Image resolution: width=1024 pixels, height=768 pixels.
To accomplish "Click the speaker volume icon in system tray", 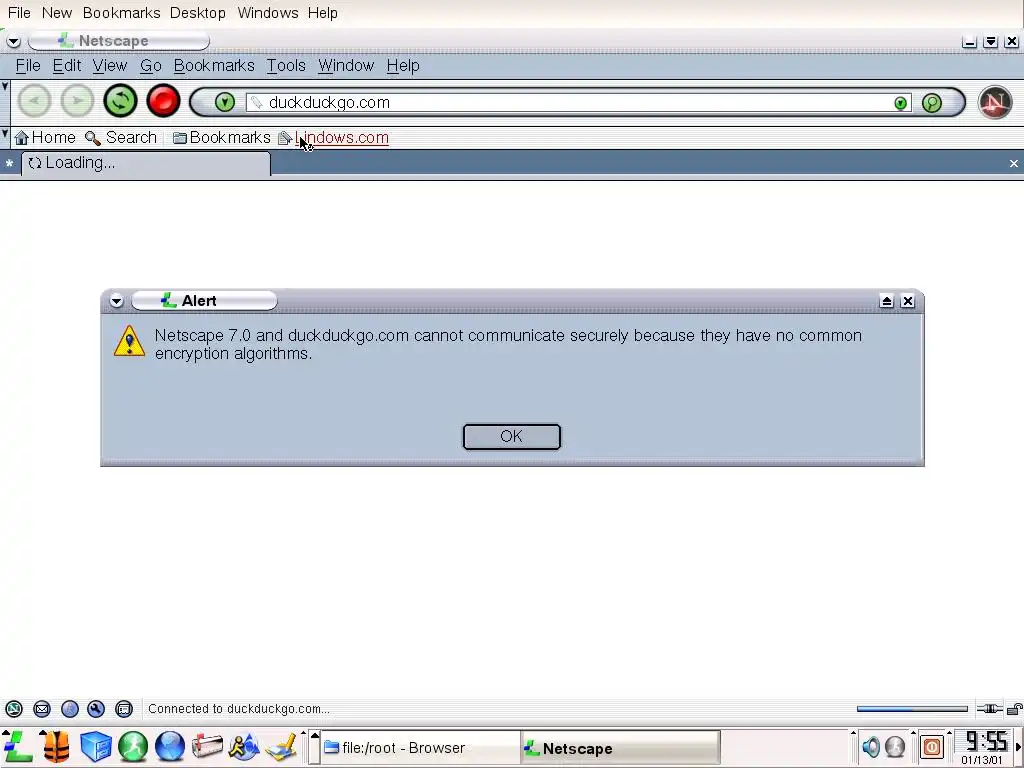I will [871, 746].
